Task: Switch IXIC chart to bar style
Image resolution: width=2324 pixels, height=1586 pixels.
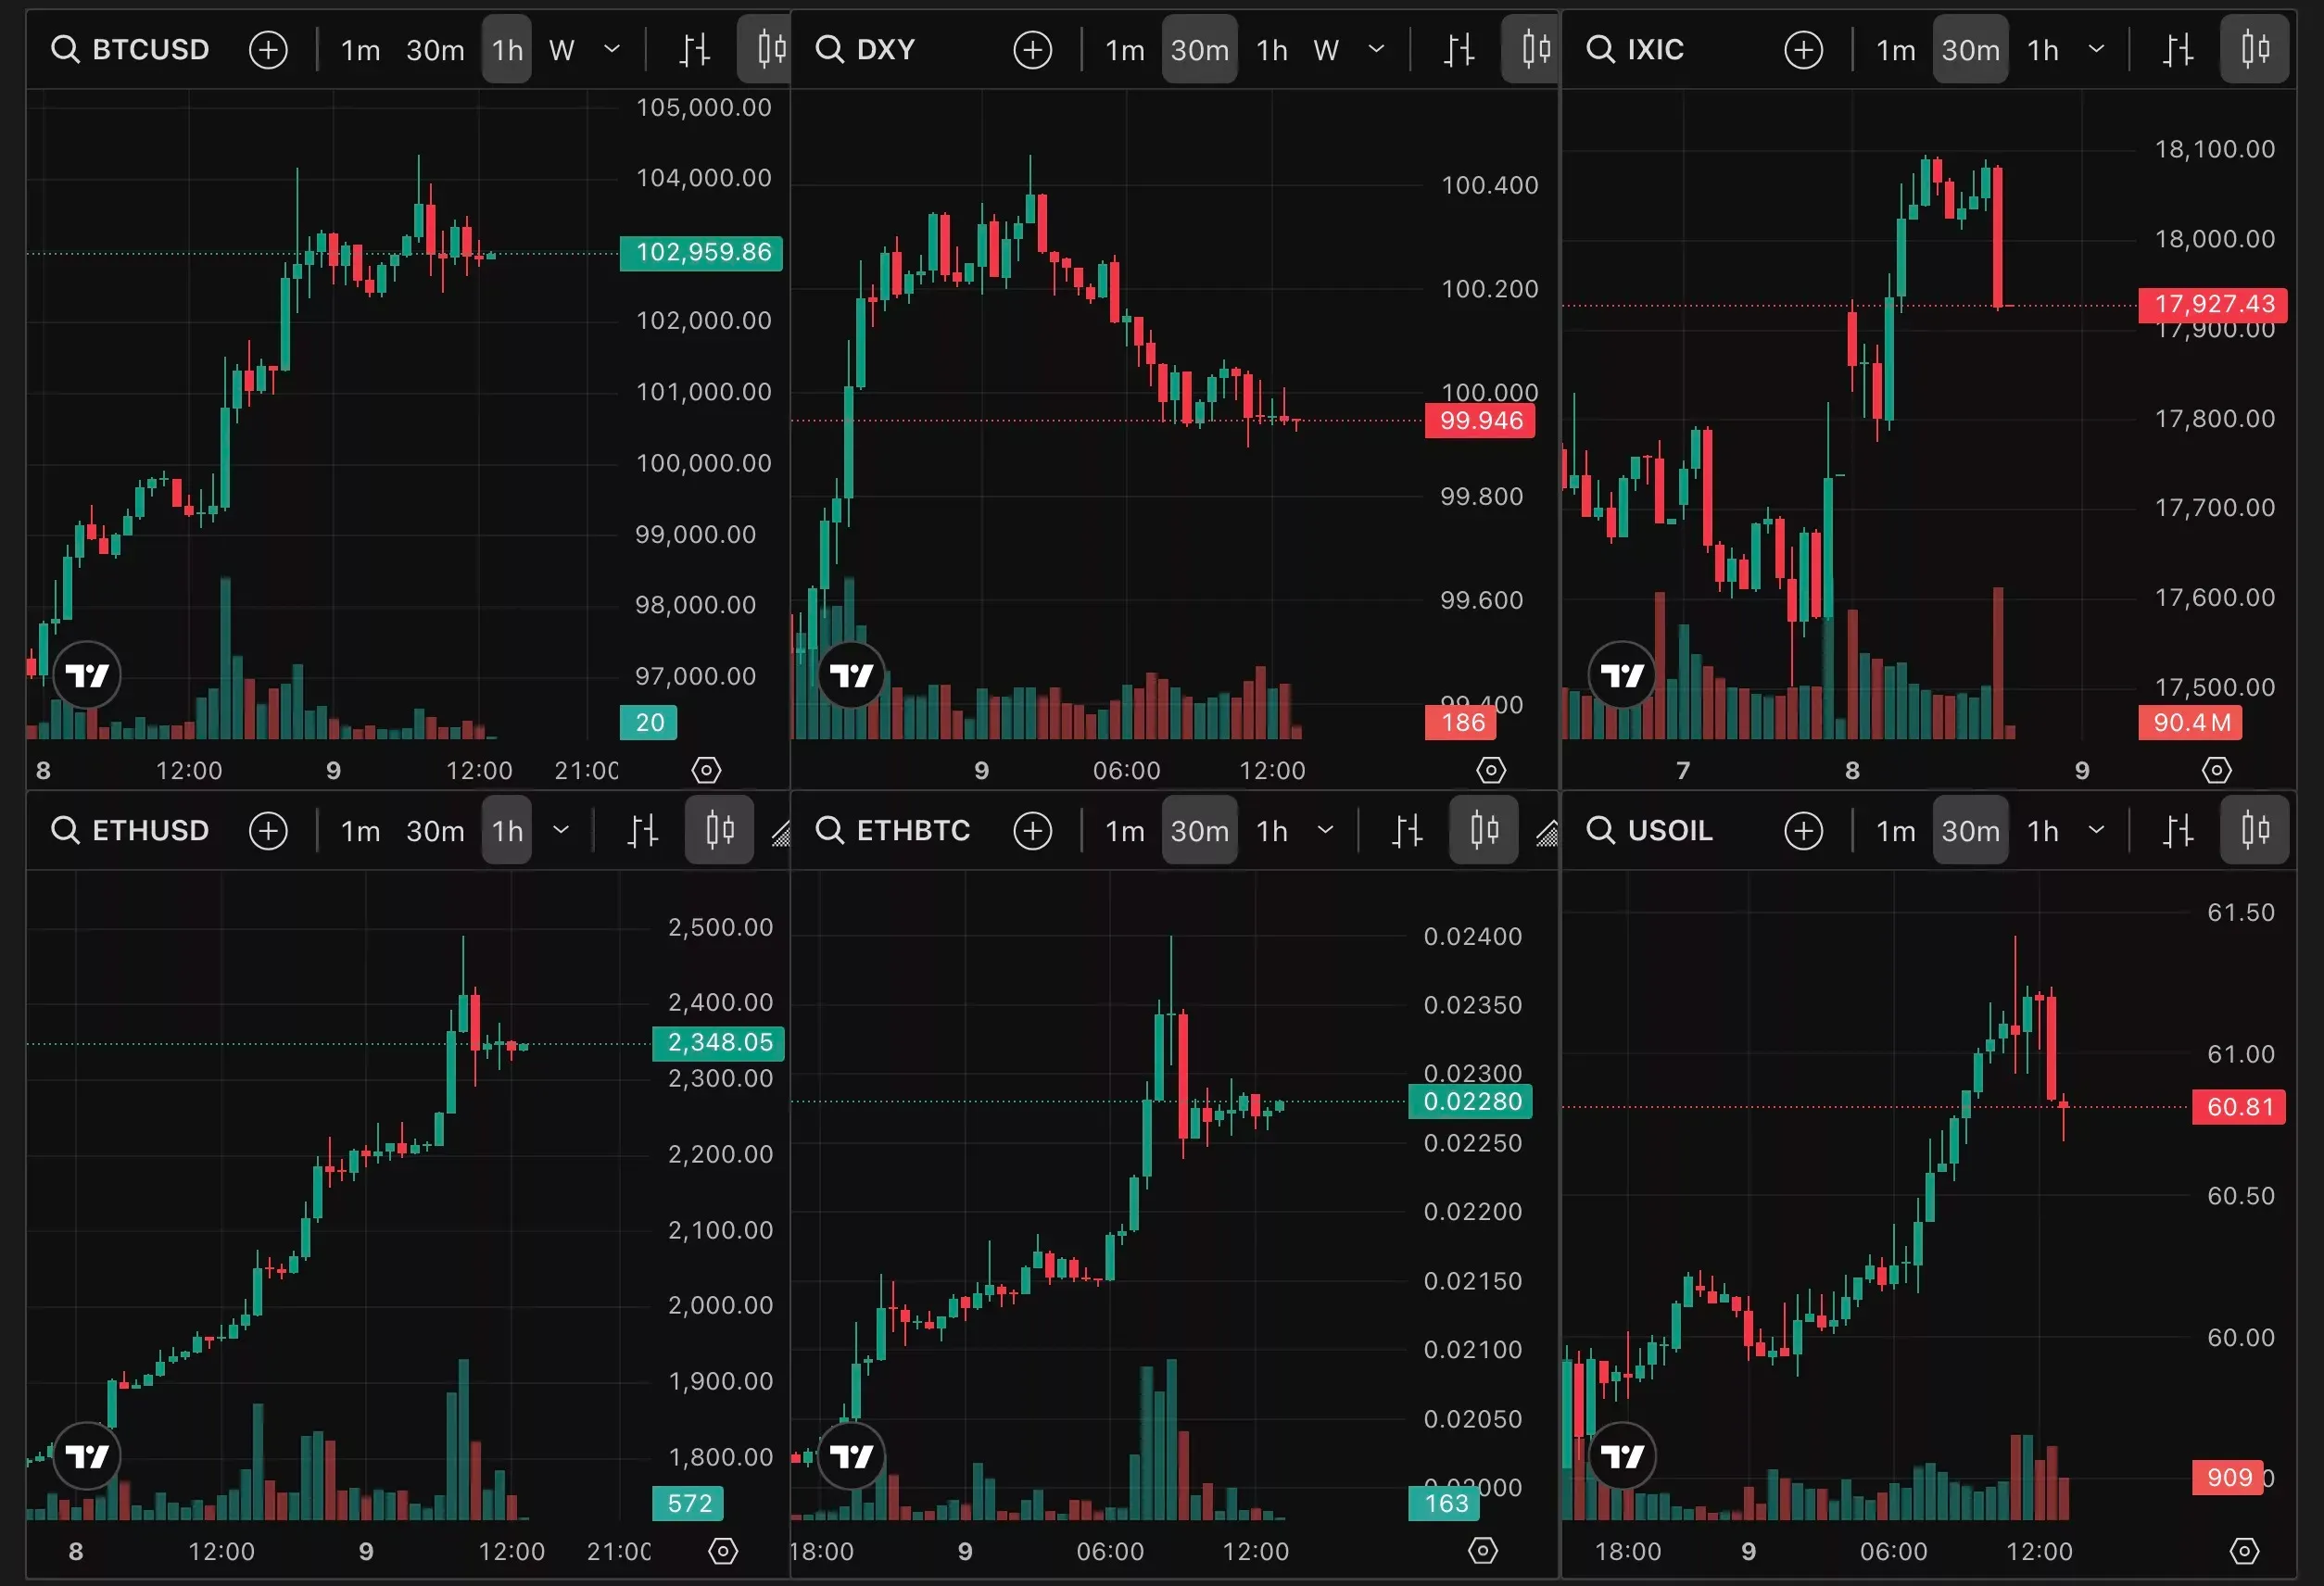Action: [x=2178, y=49]
